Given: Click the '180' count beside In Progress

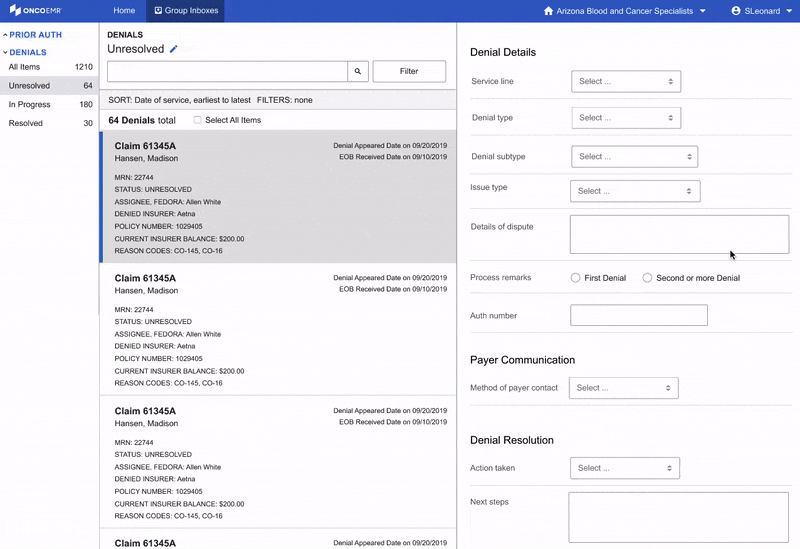Looking at the screenshot, I should 86,104.
